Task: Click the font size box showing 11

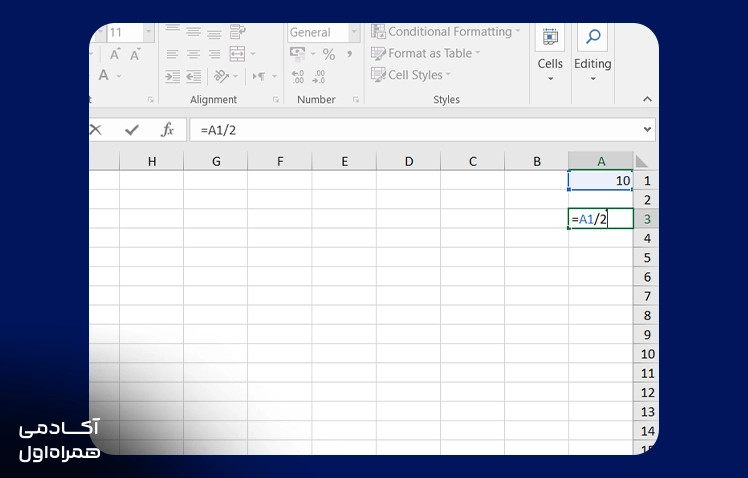Action: tap(125, 32)
